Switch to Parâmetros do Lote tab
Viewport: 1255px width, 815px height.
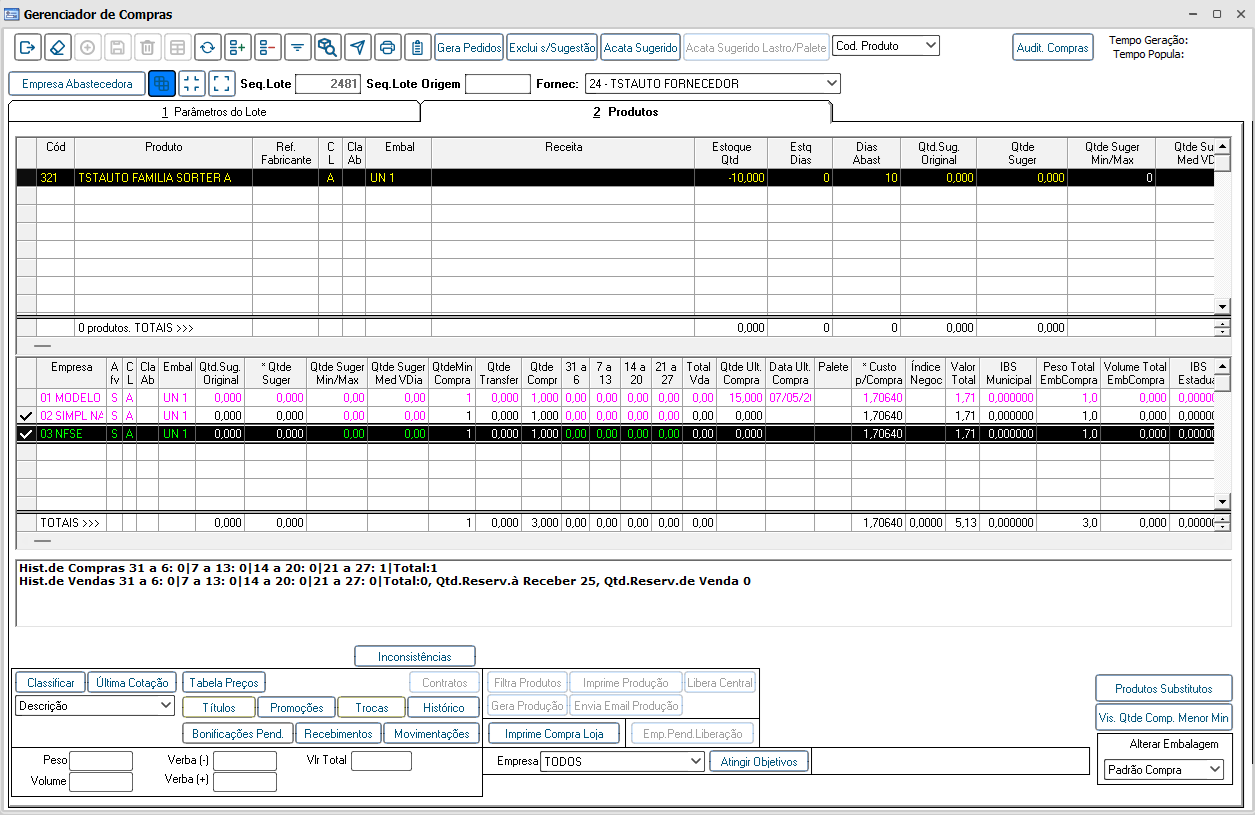(x=214, y=112)
